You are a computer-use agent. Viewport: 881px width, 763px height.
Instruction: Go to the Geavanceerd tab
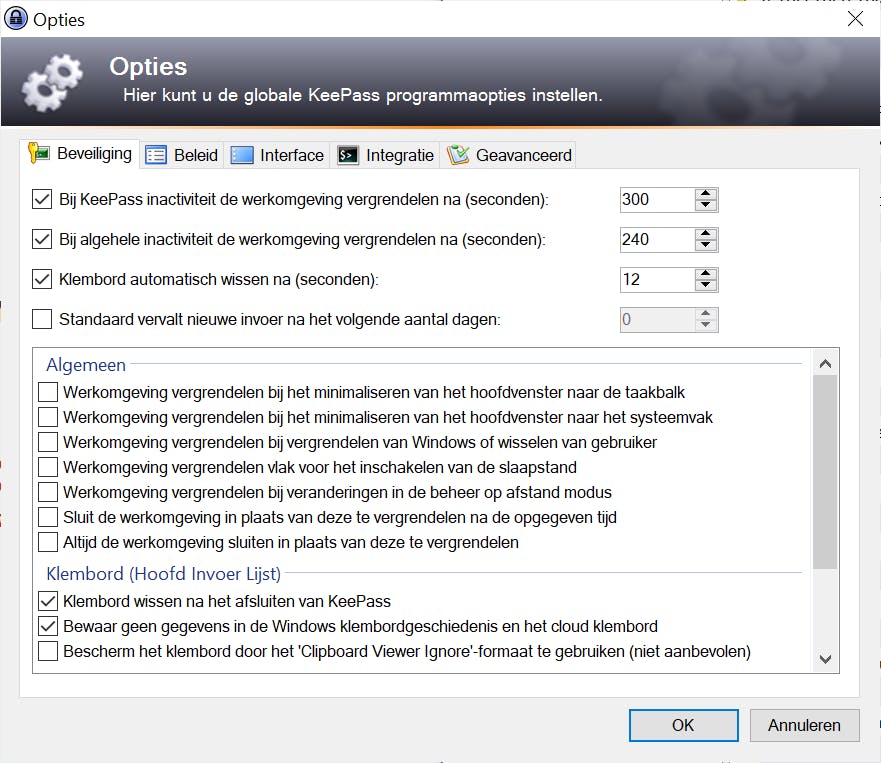coord(510,155)
